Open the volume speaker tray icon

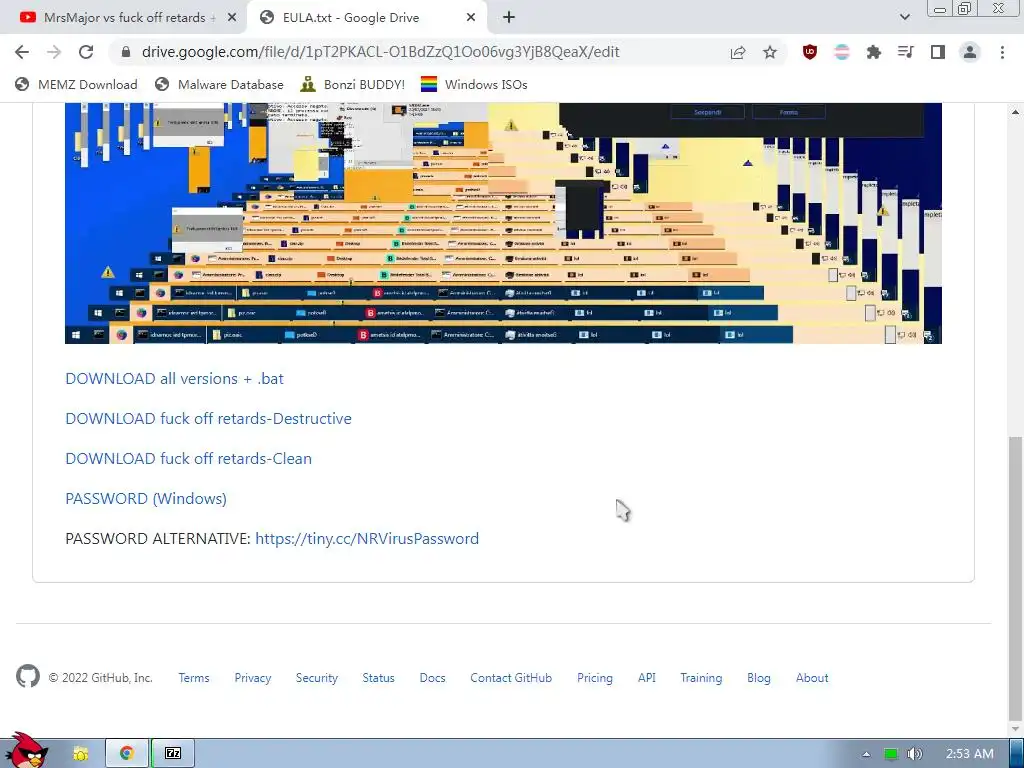[x=915, y=754]
